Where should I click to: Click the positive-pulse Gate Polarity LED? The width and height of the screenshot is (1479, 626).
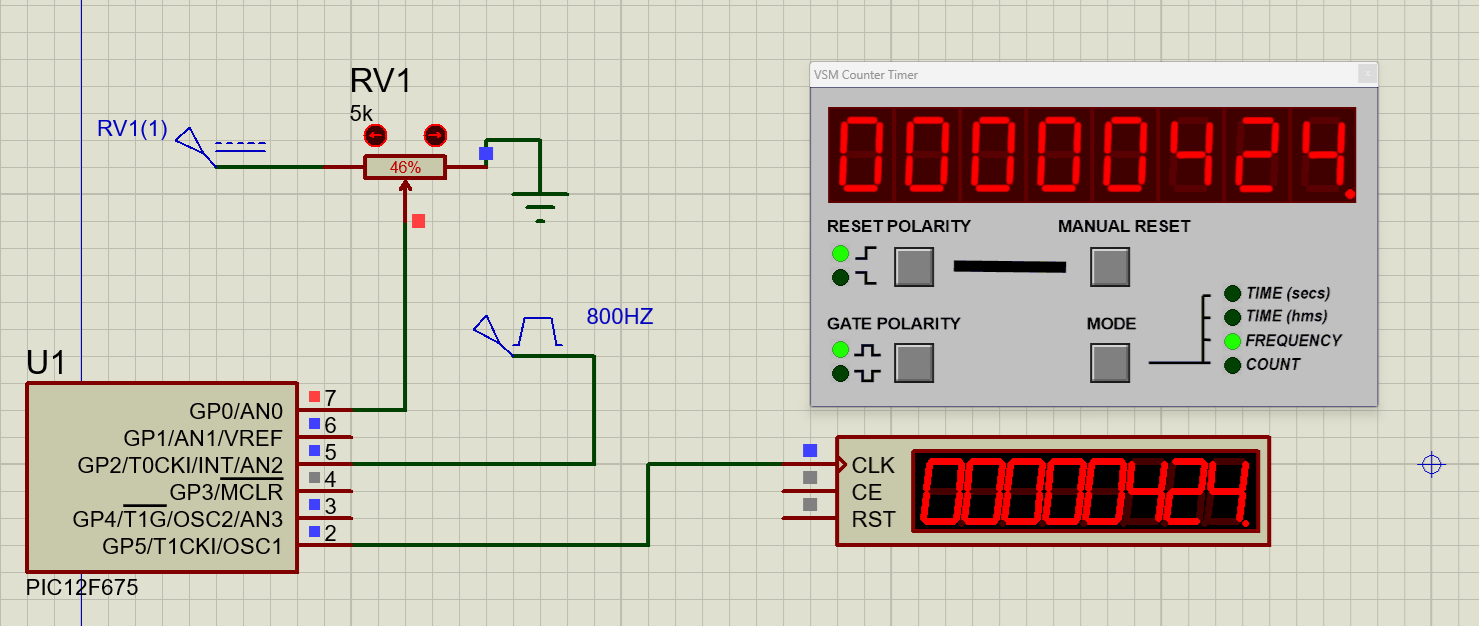(x=840, y=350)
